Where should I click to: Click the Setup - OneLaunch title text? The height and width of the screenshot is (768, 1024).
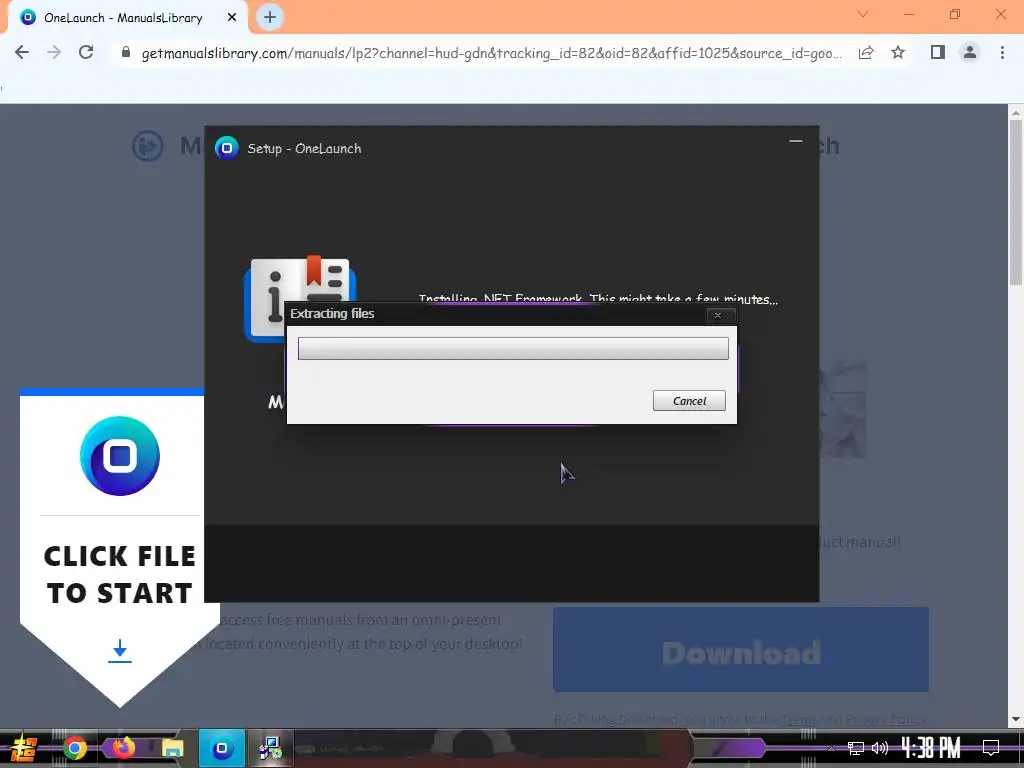(304, 149)
